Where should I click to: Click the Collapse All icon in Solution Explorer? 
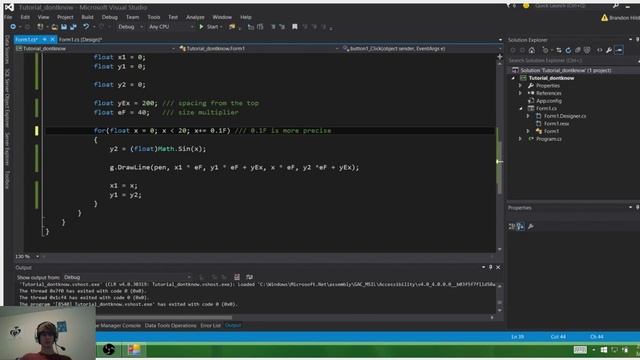point(578,50)
